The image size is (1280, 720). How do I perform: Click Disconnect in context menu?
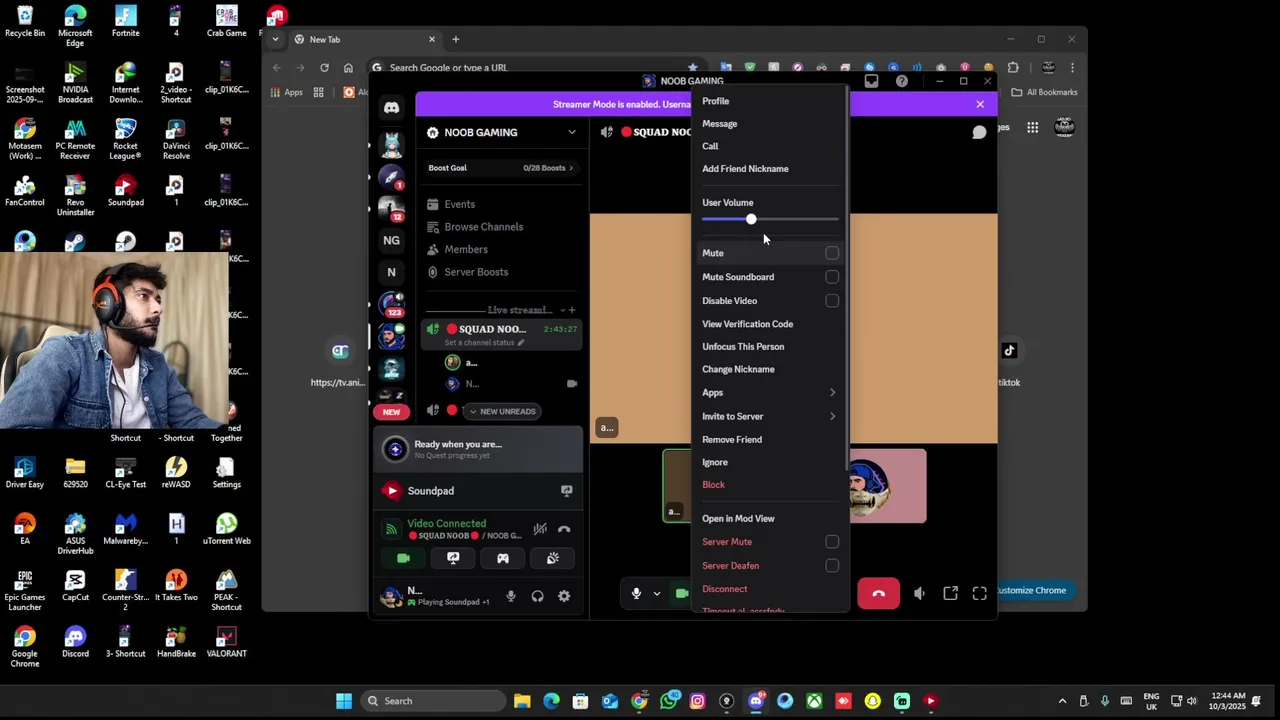tap(770, 589)
